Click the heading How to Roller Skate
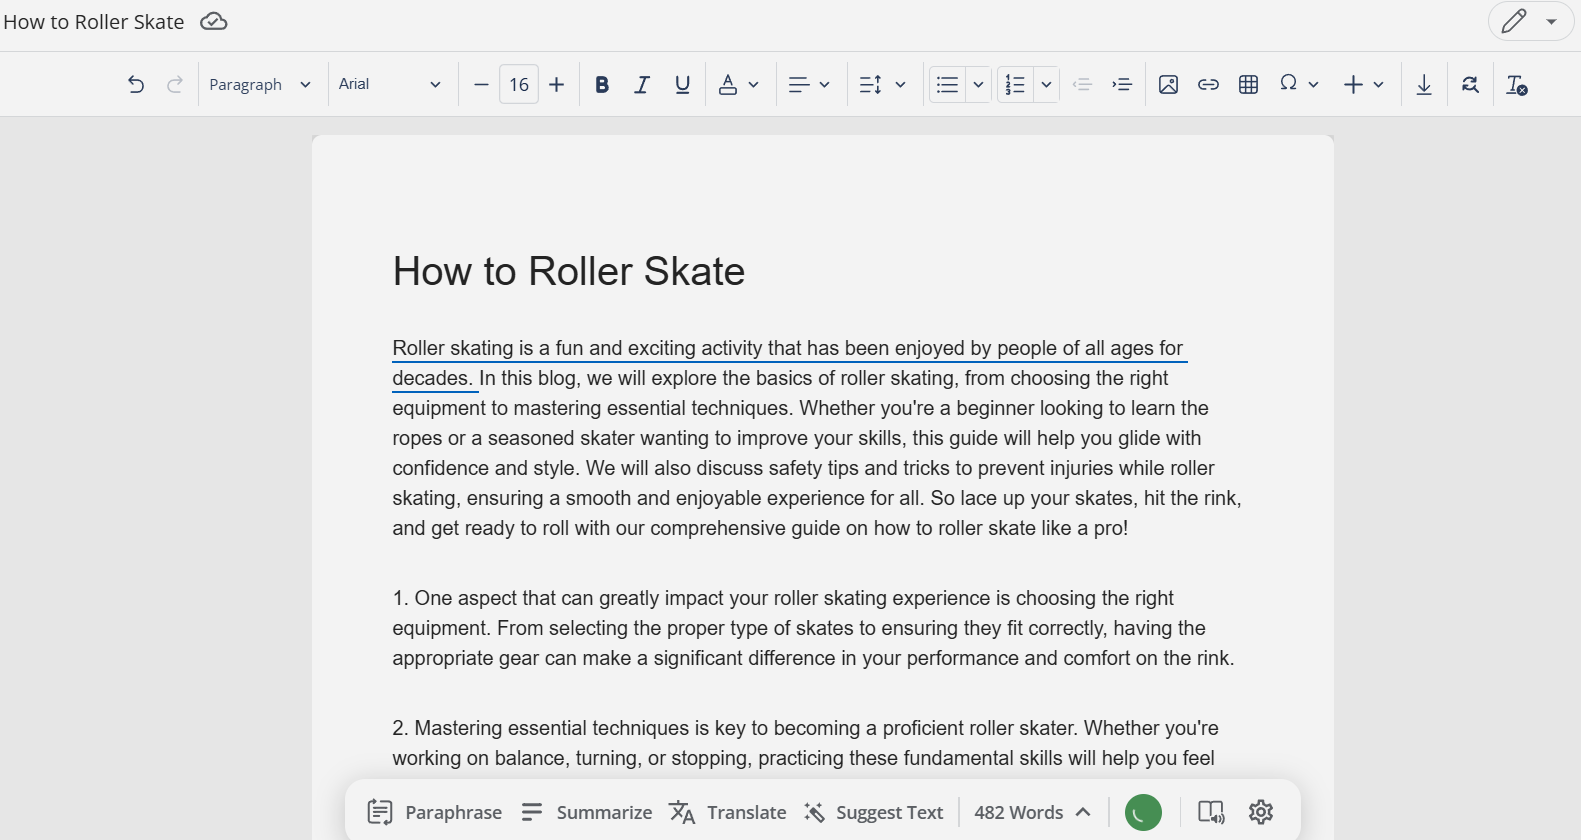Screen dimensions: 1581x840 (569, 271)
